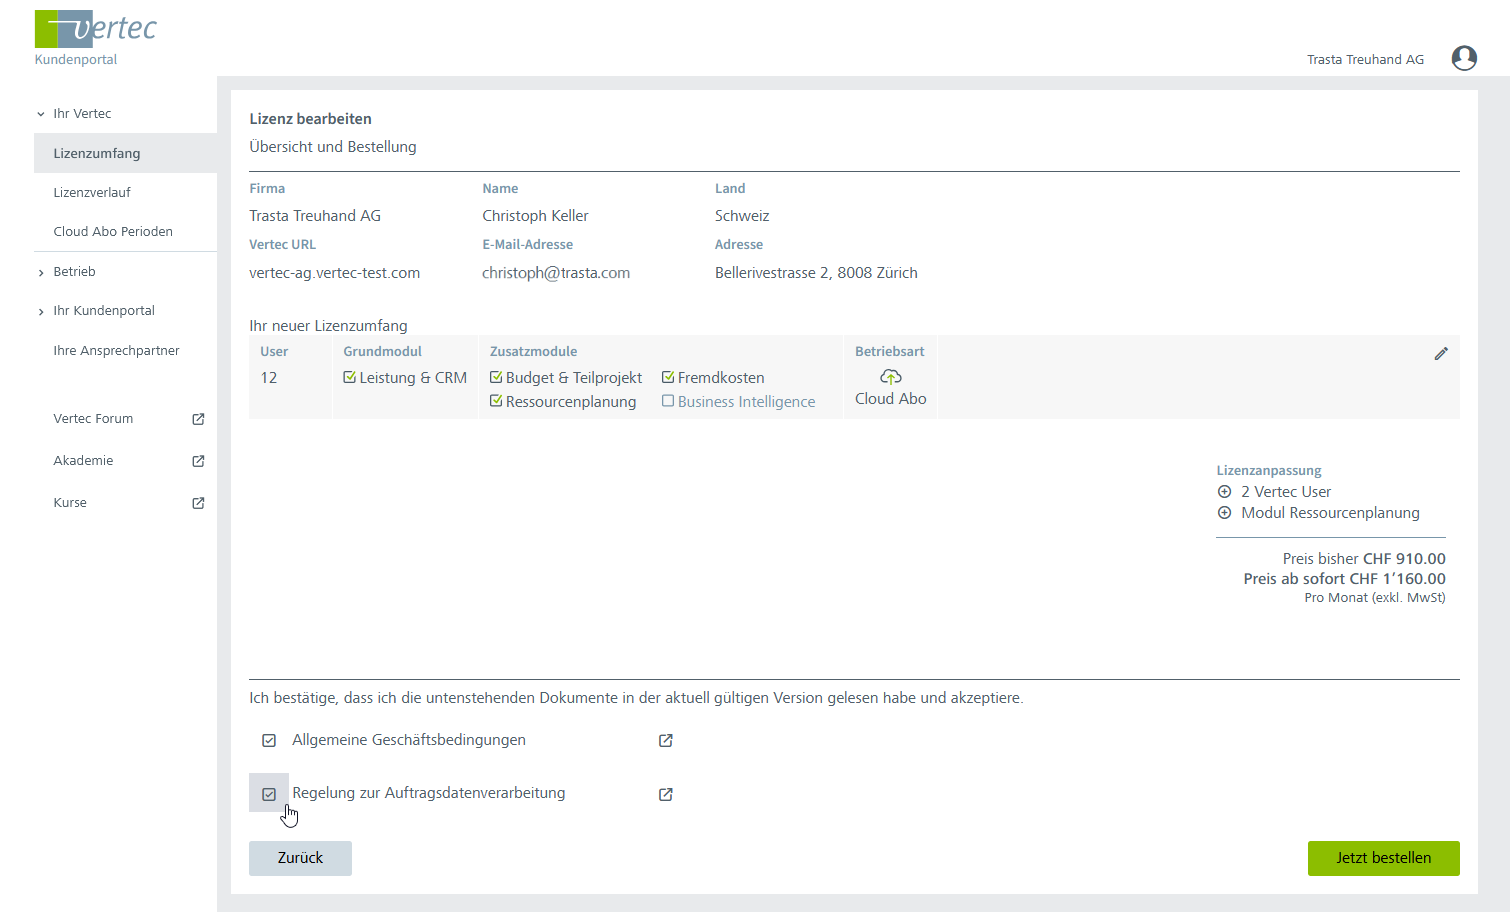The height and width of the screenshot is (912, 1510).
Task: Edit license scope with pencil icon
Action: 1441,353
